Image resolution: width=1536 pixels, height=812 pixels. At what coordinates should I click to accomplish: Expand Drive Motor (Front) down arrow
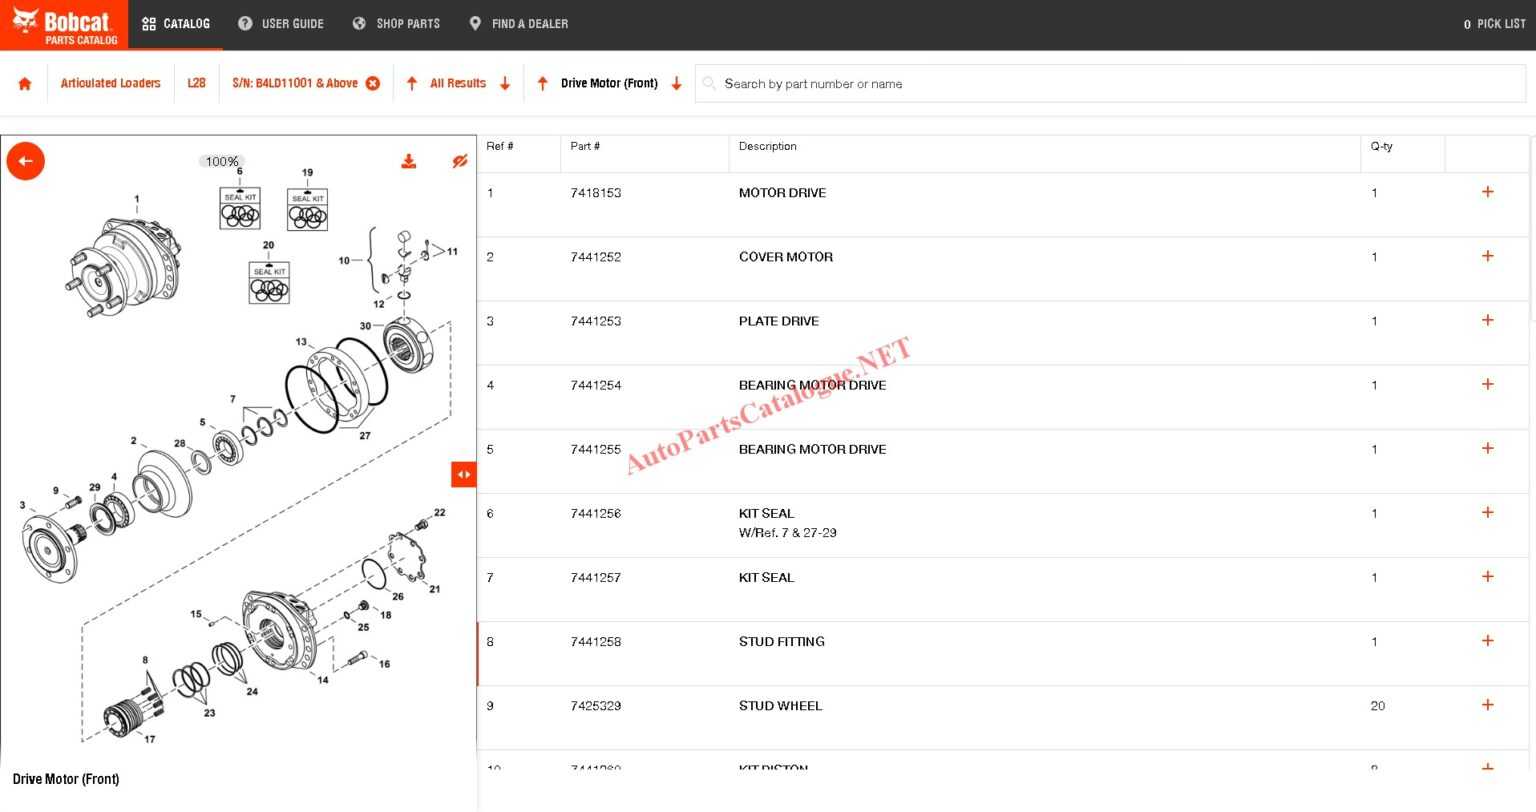point(677,84)
